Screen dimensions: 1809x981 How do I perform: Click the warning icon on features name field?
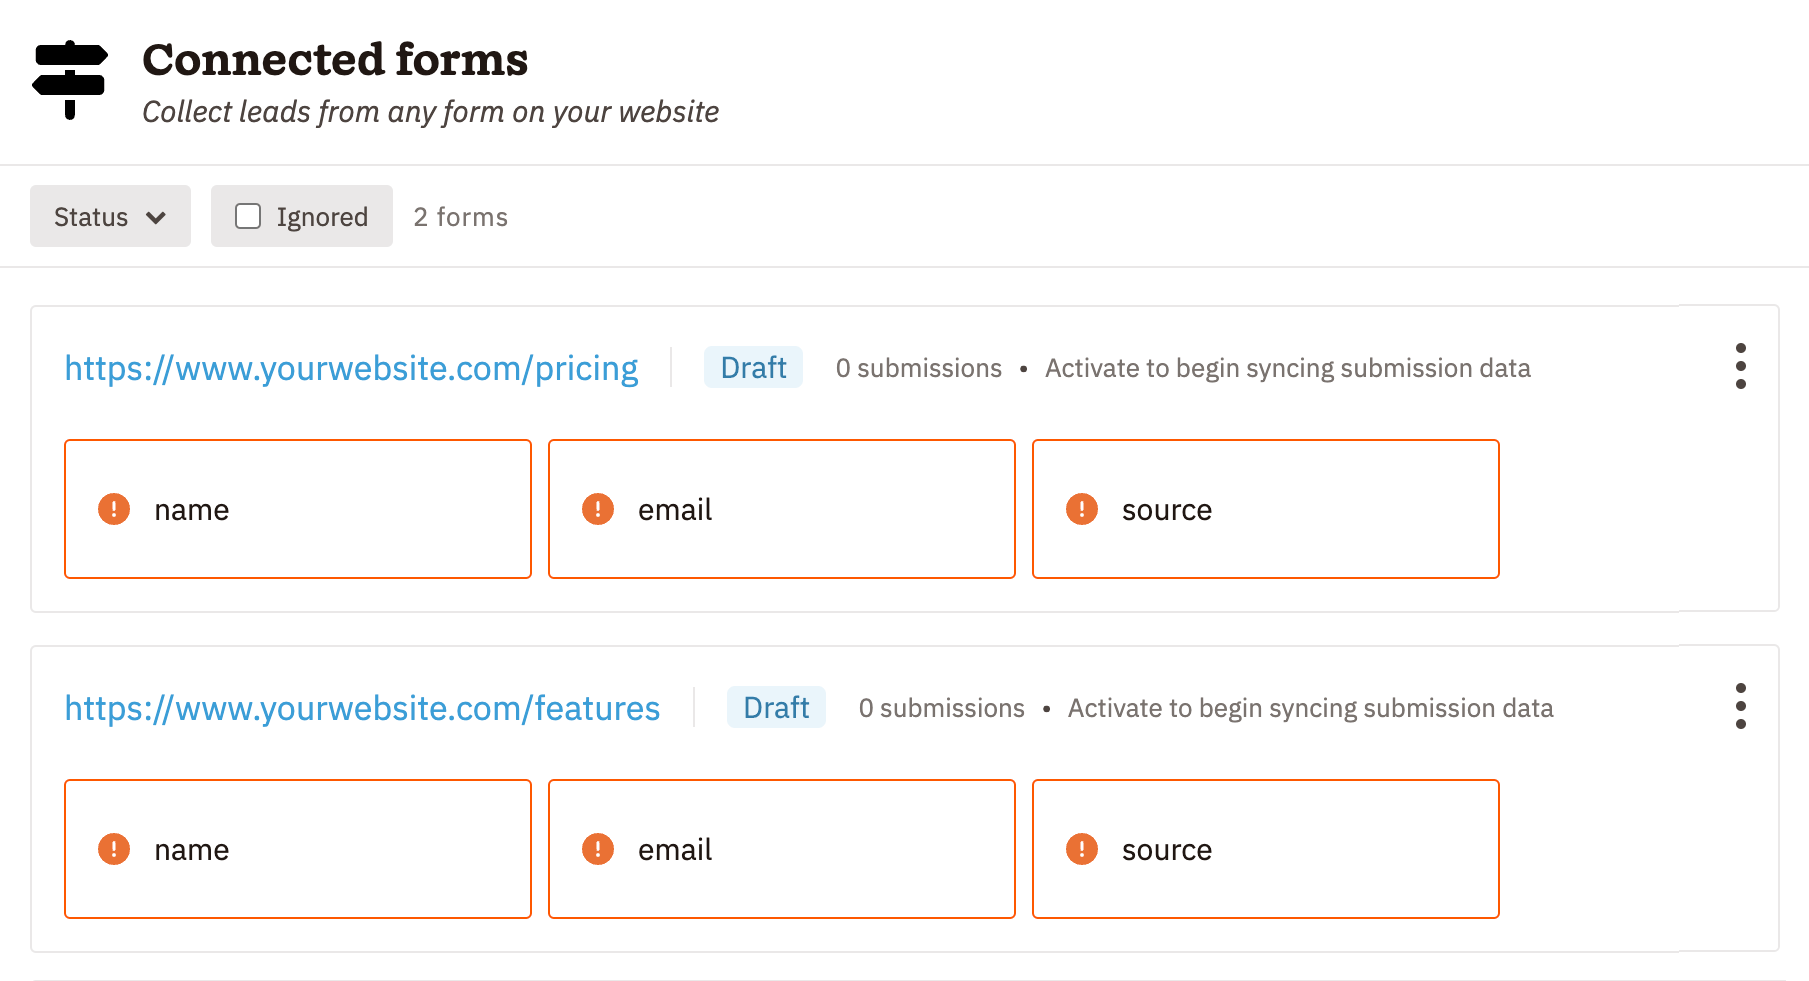click(114, 849)
